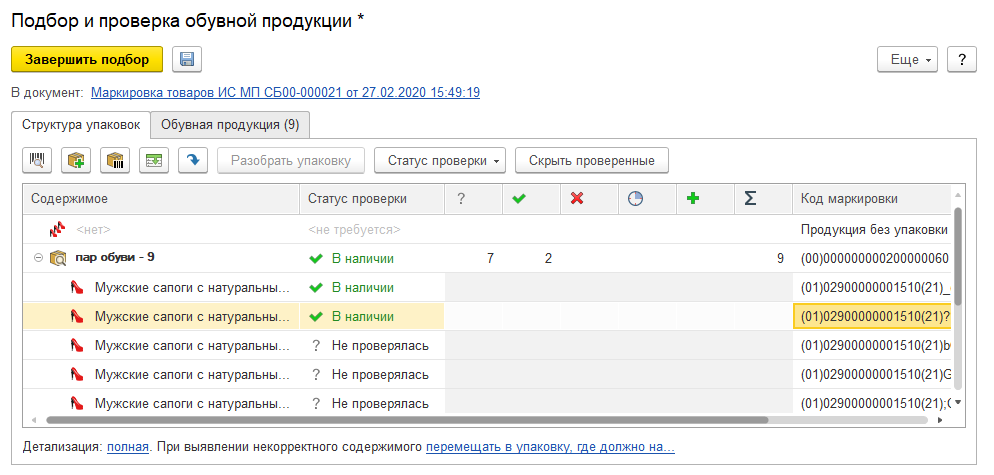This screenshot has height=475, width=994.
Task: Click the sigma total column header
Action: 750,199
